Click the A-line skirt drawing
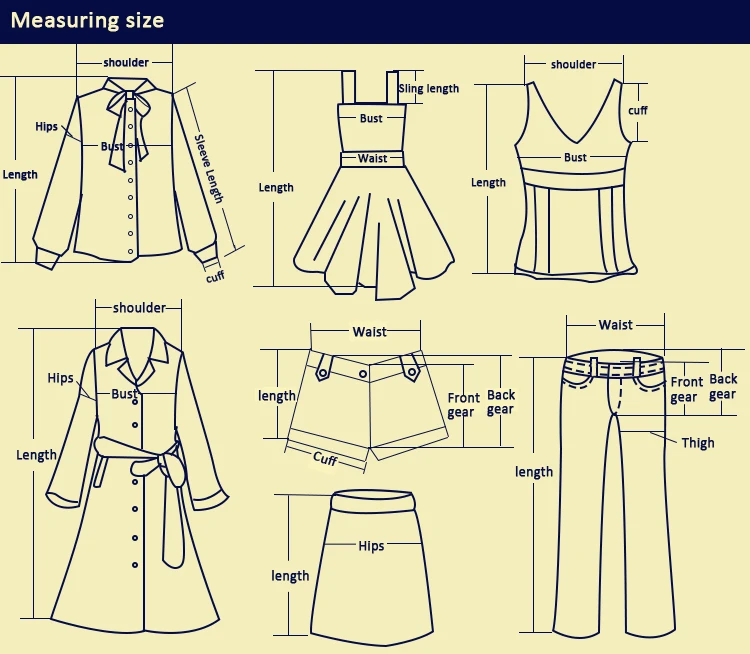 click(x=372, y=568)
